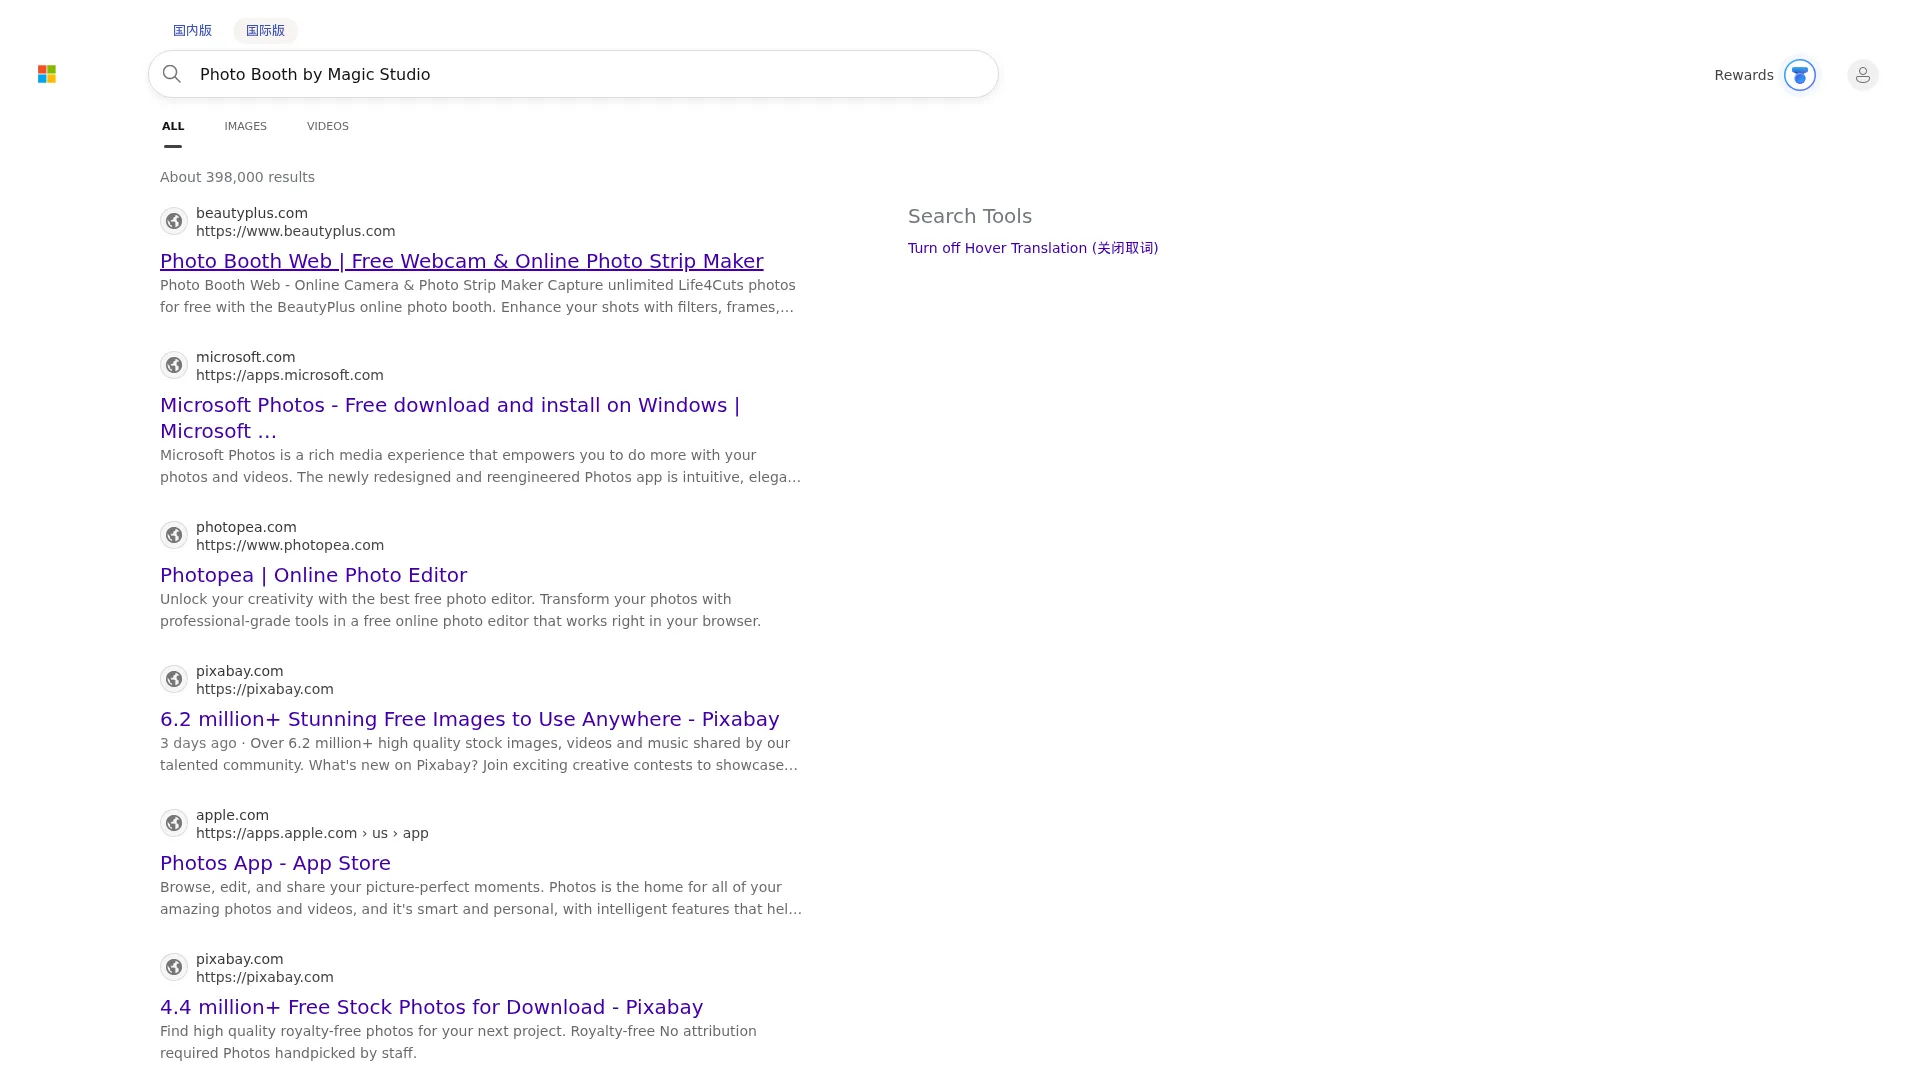Click the apps.apple.com › us › app URL
The image size is (1920, 1080).
pyautogui.click(x=312, y=833)
